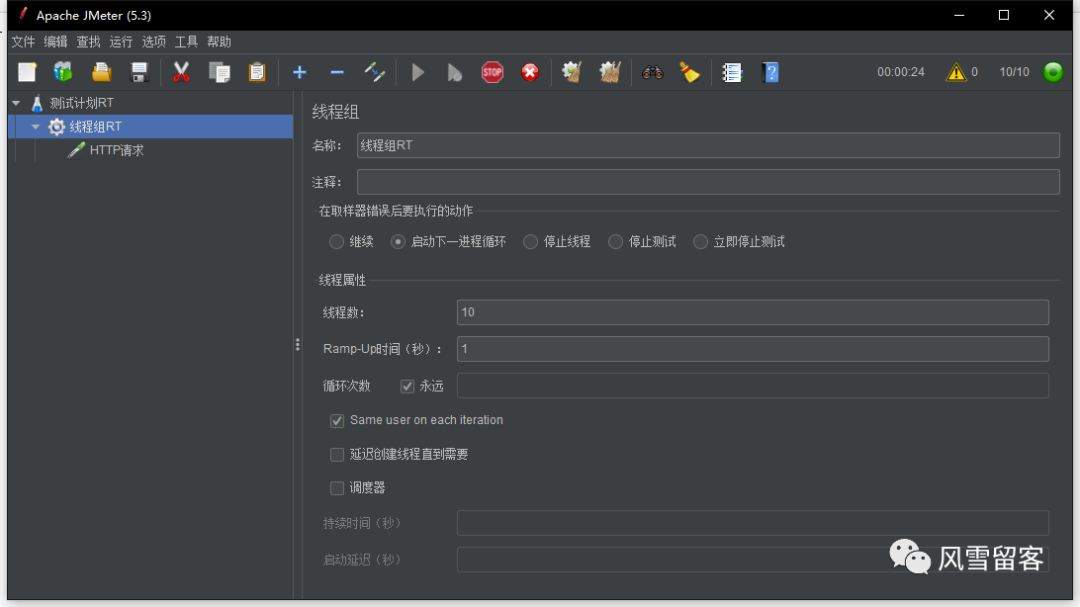This screenshot has width=1080, height=607.
Task: Open a test plan file with folder icon
Action: [x=101, y=72]
